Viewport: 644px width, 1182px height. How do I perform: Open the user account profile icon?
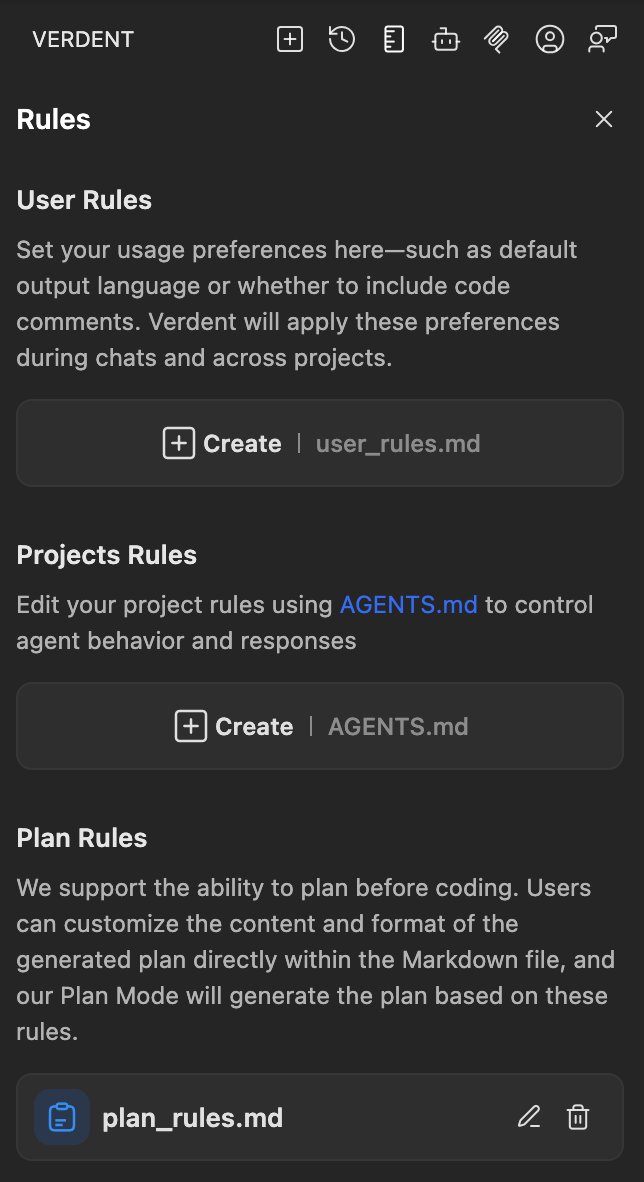click(x=550, y=40)
